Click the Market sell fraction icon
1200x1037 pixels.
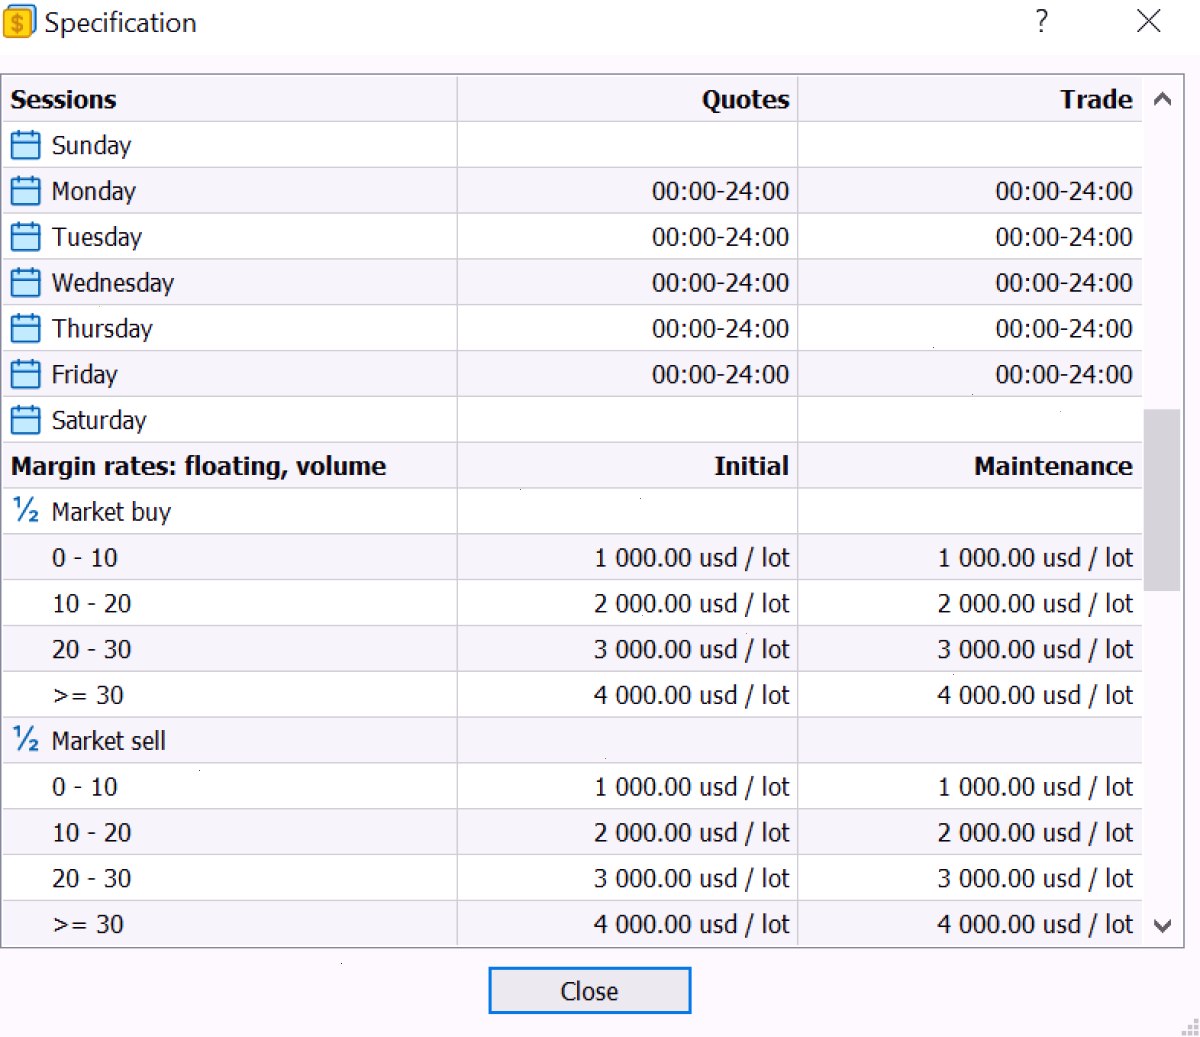click(26, 740)
